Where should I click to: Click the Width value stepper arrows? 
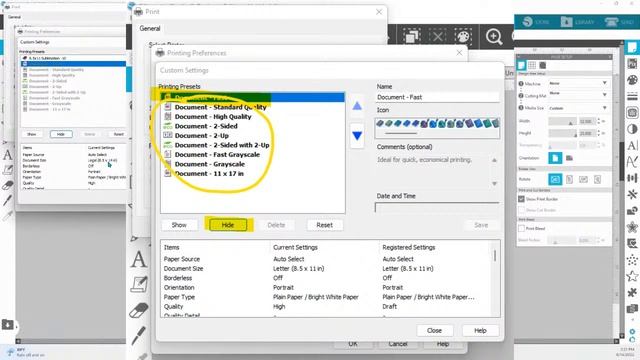point(598,121)
